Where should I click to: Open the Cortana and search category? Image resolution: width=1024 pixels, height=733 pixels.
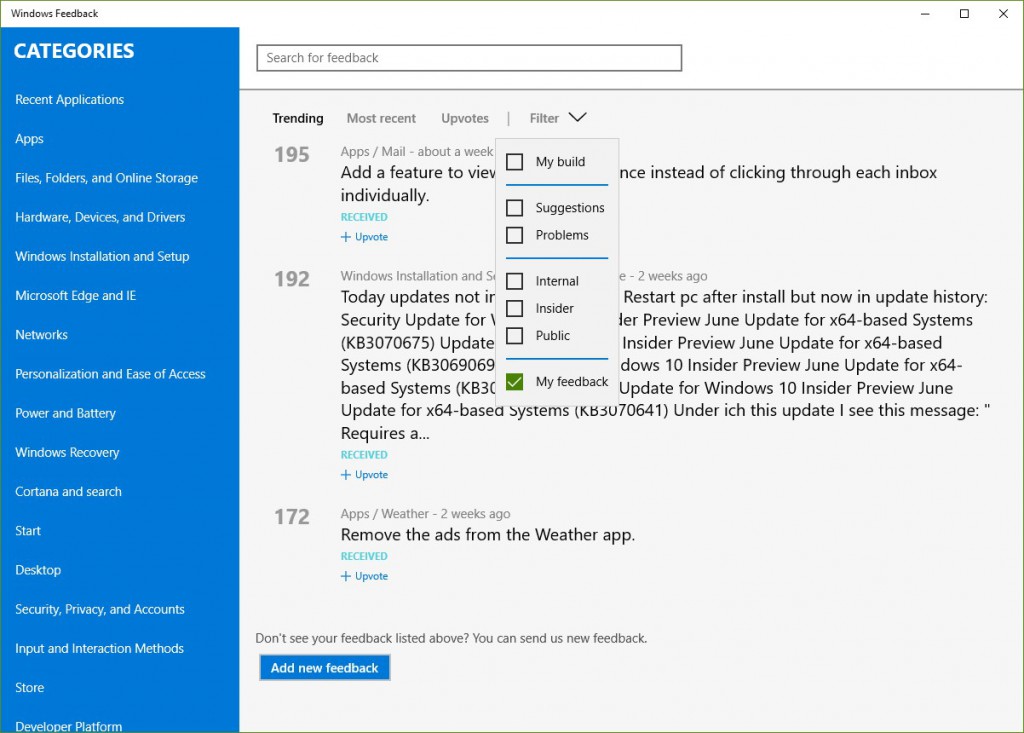coord(69,491)
